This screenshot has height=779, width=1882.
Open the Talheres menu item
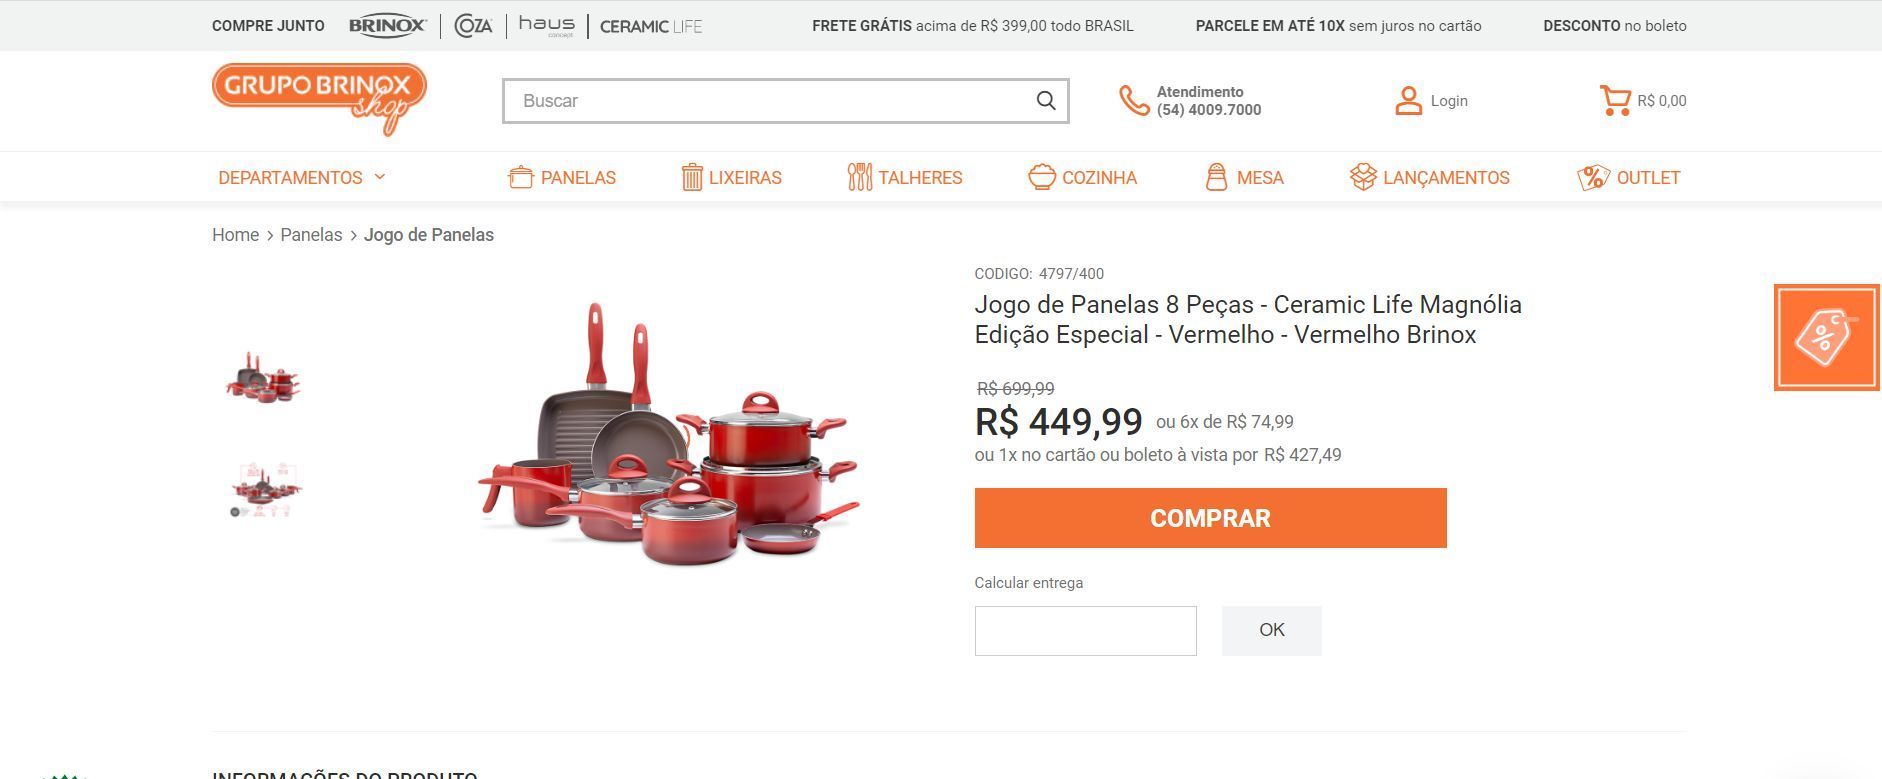click(x=904, y=178)
